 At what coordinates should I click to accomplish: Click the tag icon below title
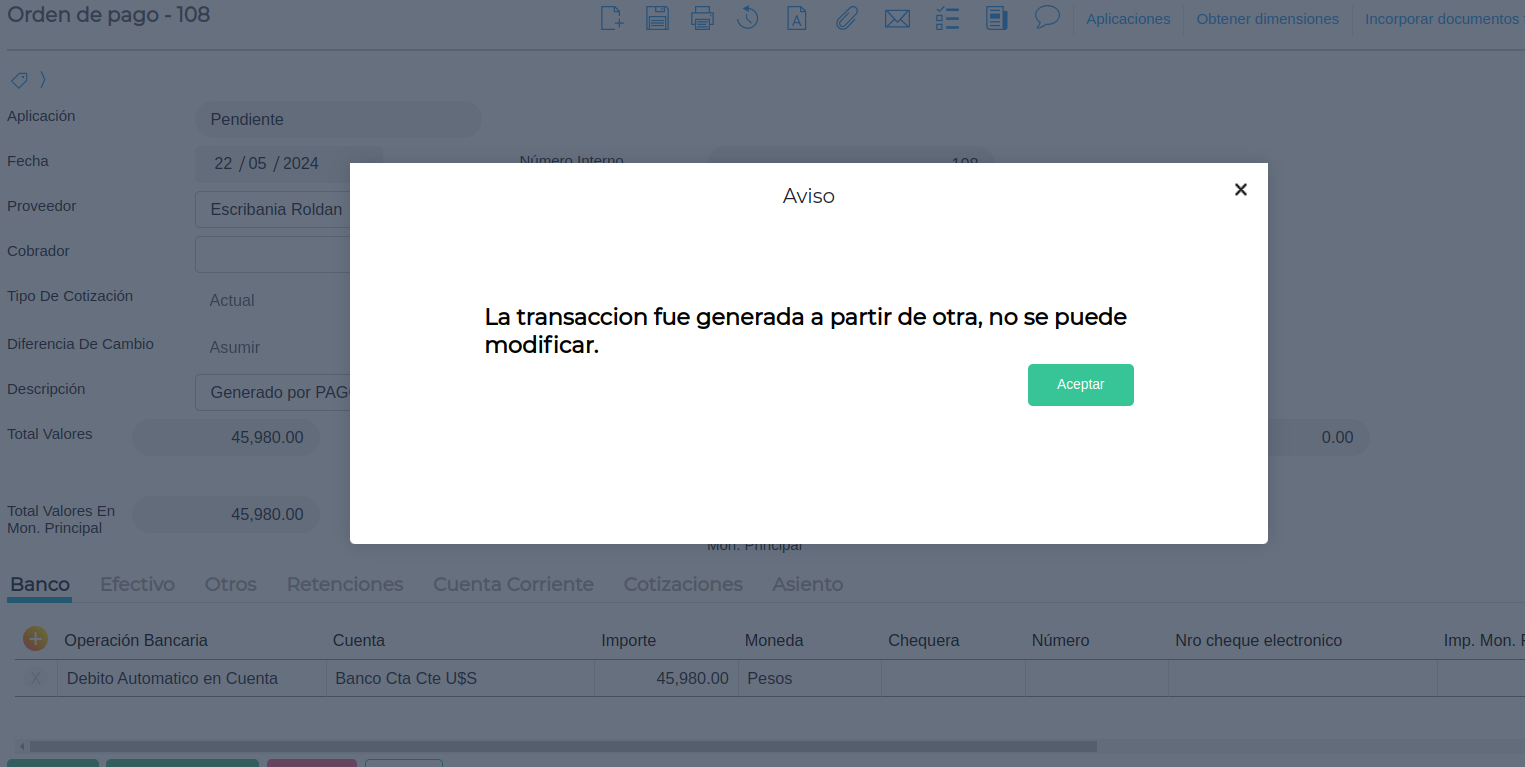[x=18, y=80]
